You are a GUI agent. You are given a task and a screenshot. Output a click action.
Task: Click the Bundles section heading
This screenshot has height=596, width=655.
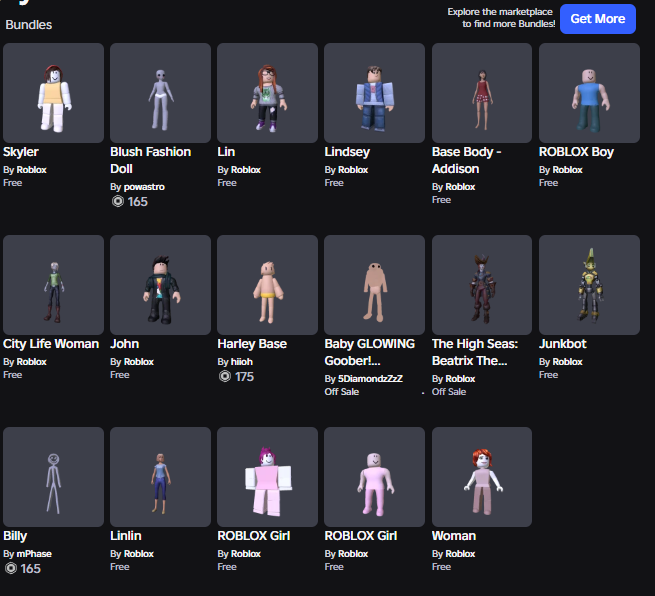tap(29, 25)
